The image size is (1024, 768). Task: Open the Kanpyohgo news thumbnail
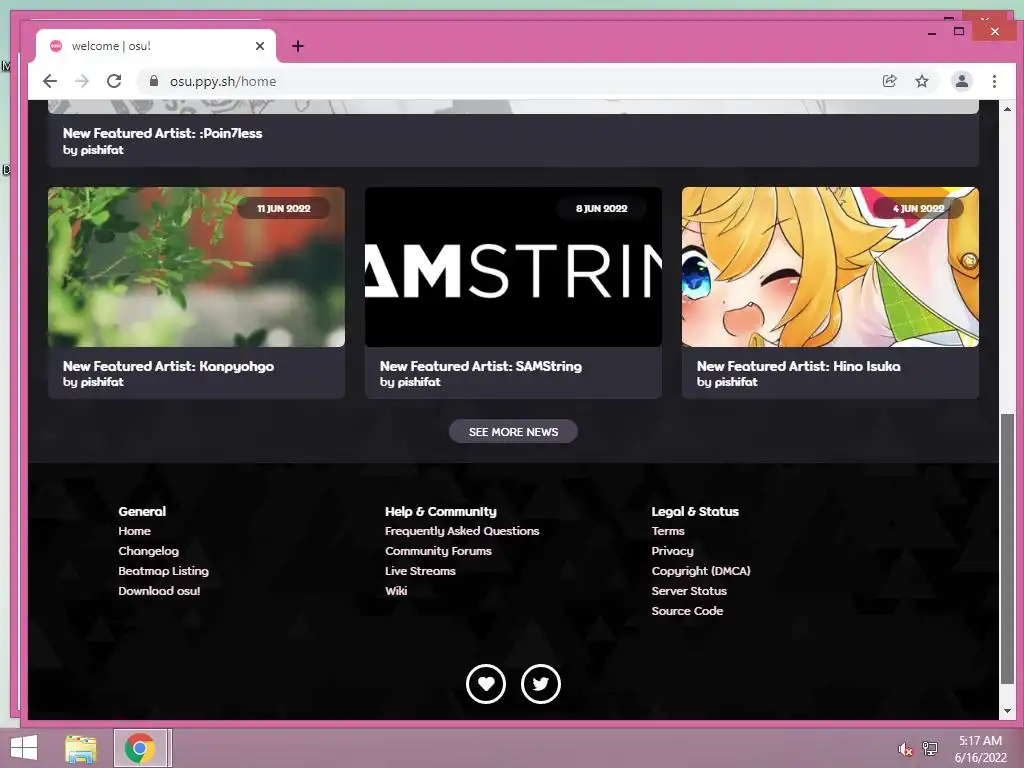(x=197, y=267)
